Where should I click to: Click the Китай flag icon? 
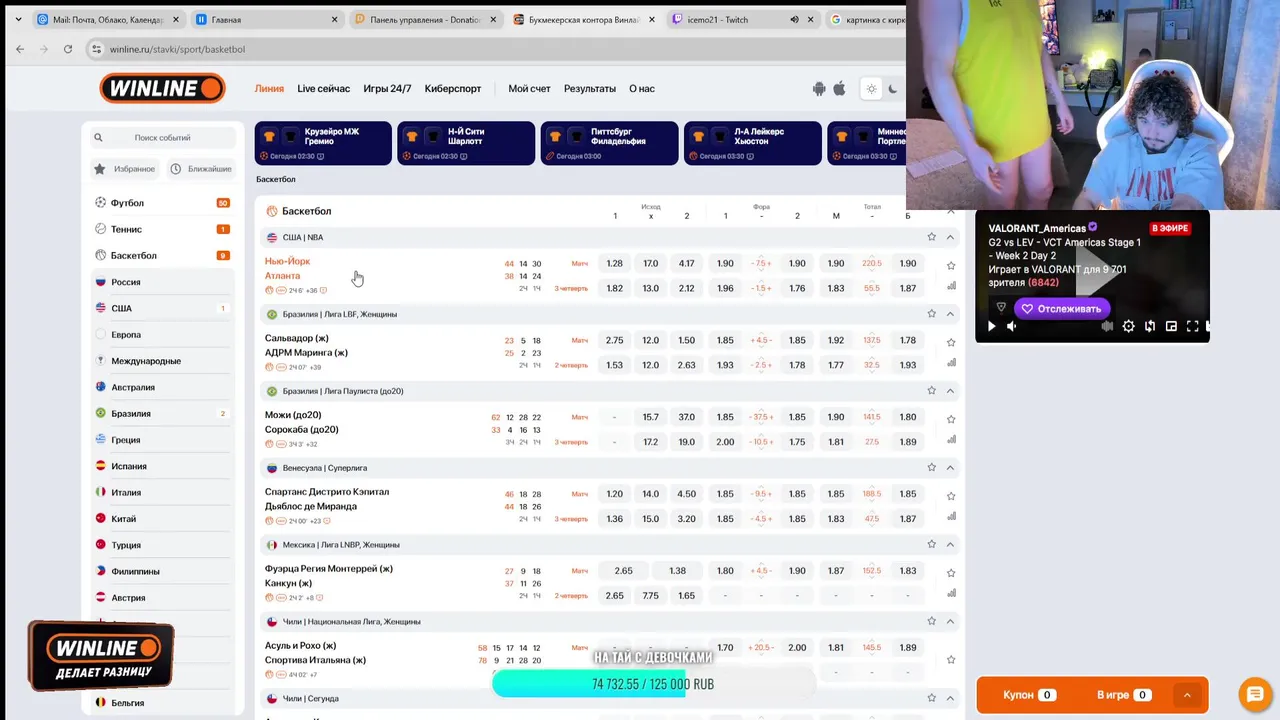(101, 519)
